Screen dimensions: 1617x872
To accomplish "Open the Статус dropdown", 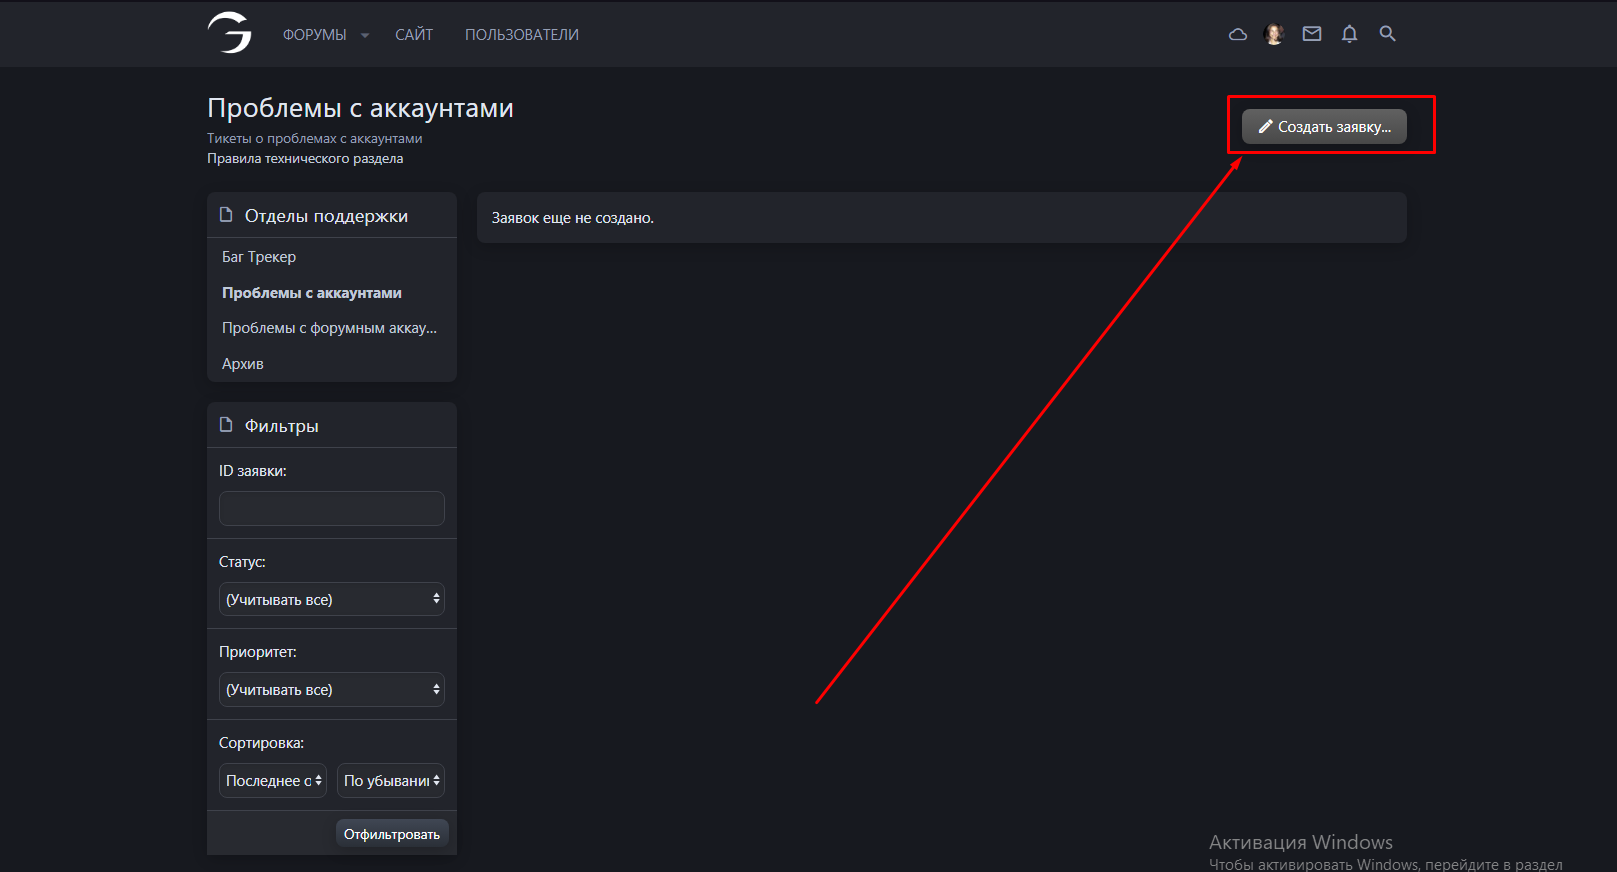I will coord(331,599).
